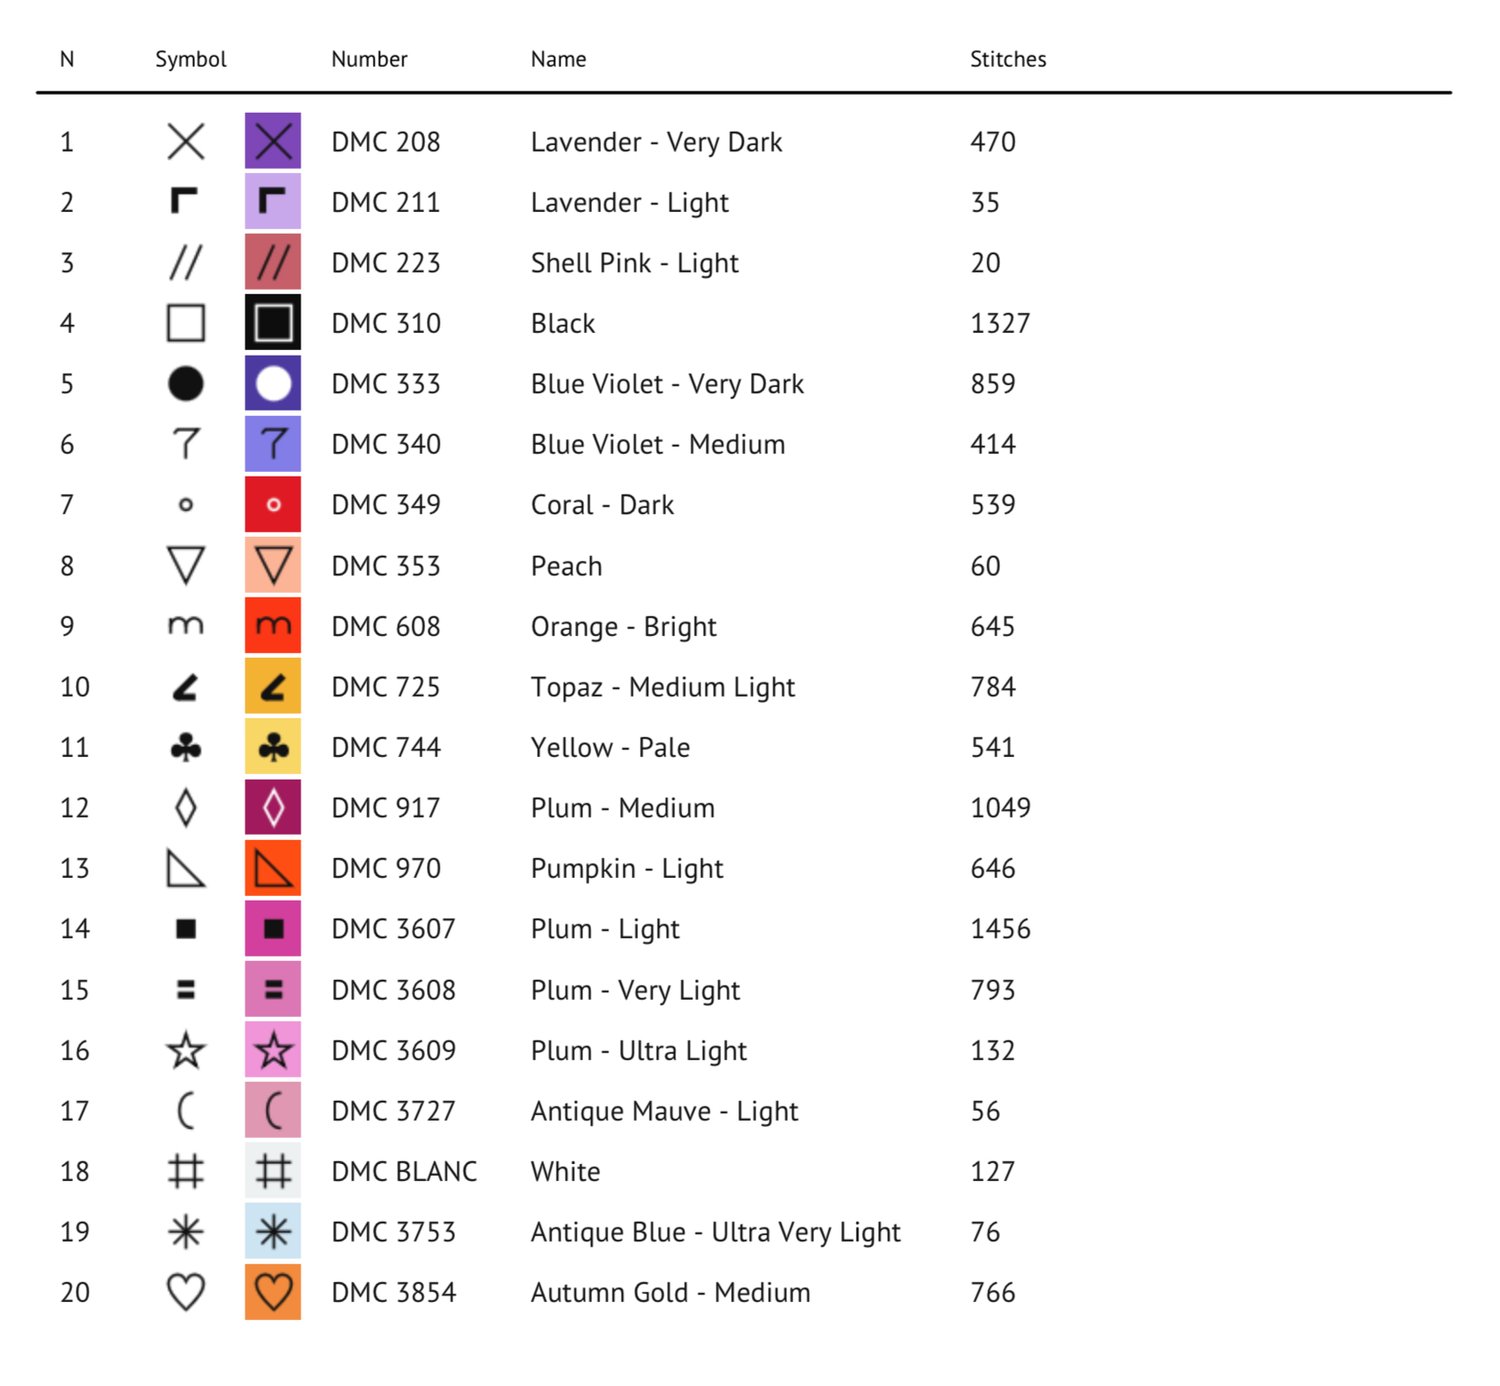Select the Plum - Light name text
1500x1386 pixels.
point(605,929)
